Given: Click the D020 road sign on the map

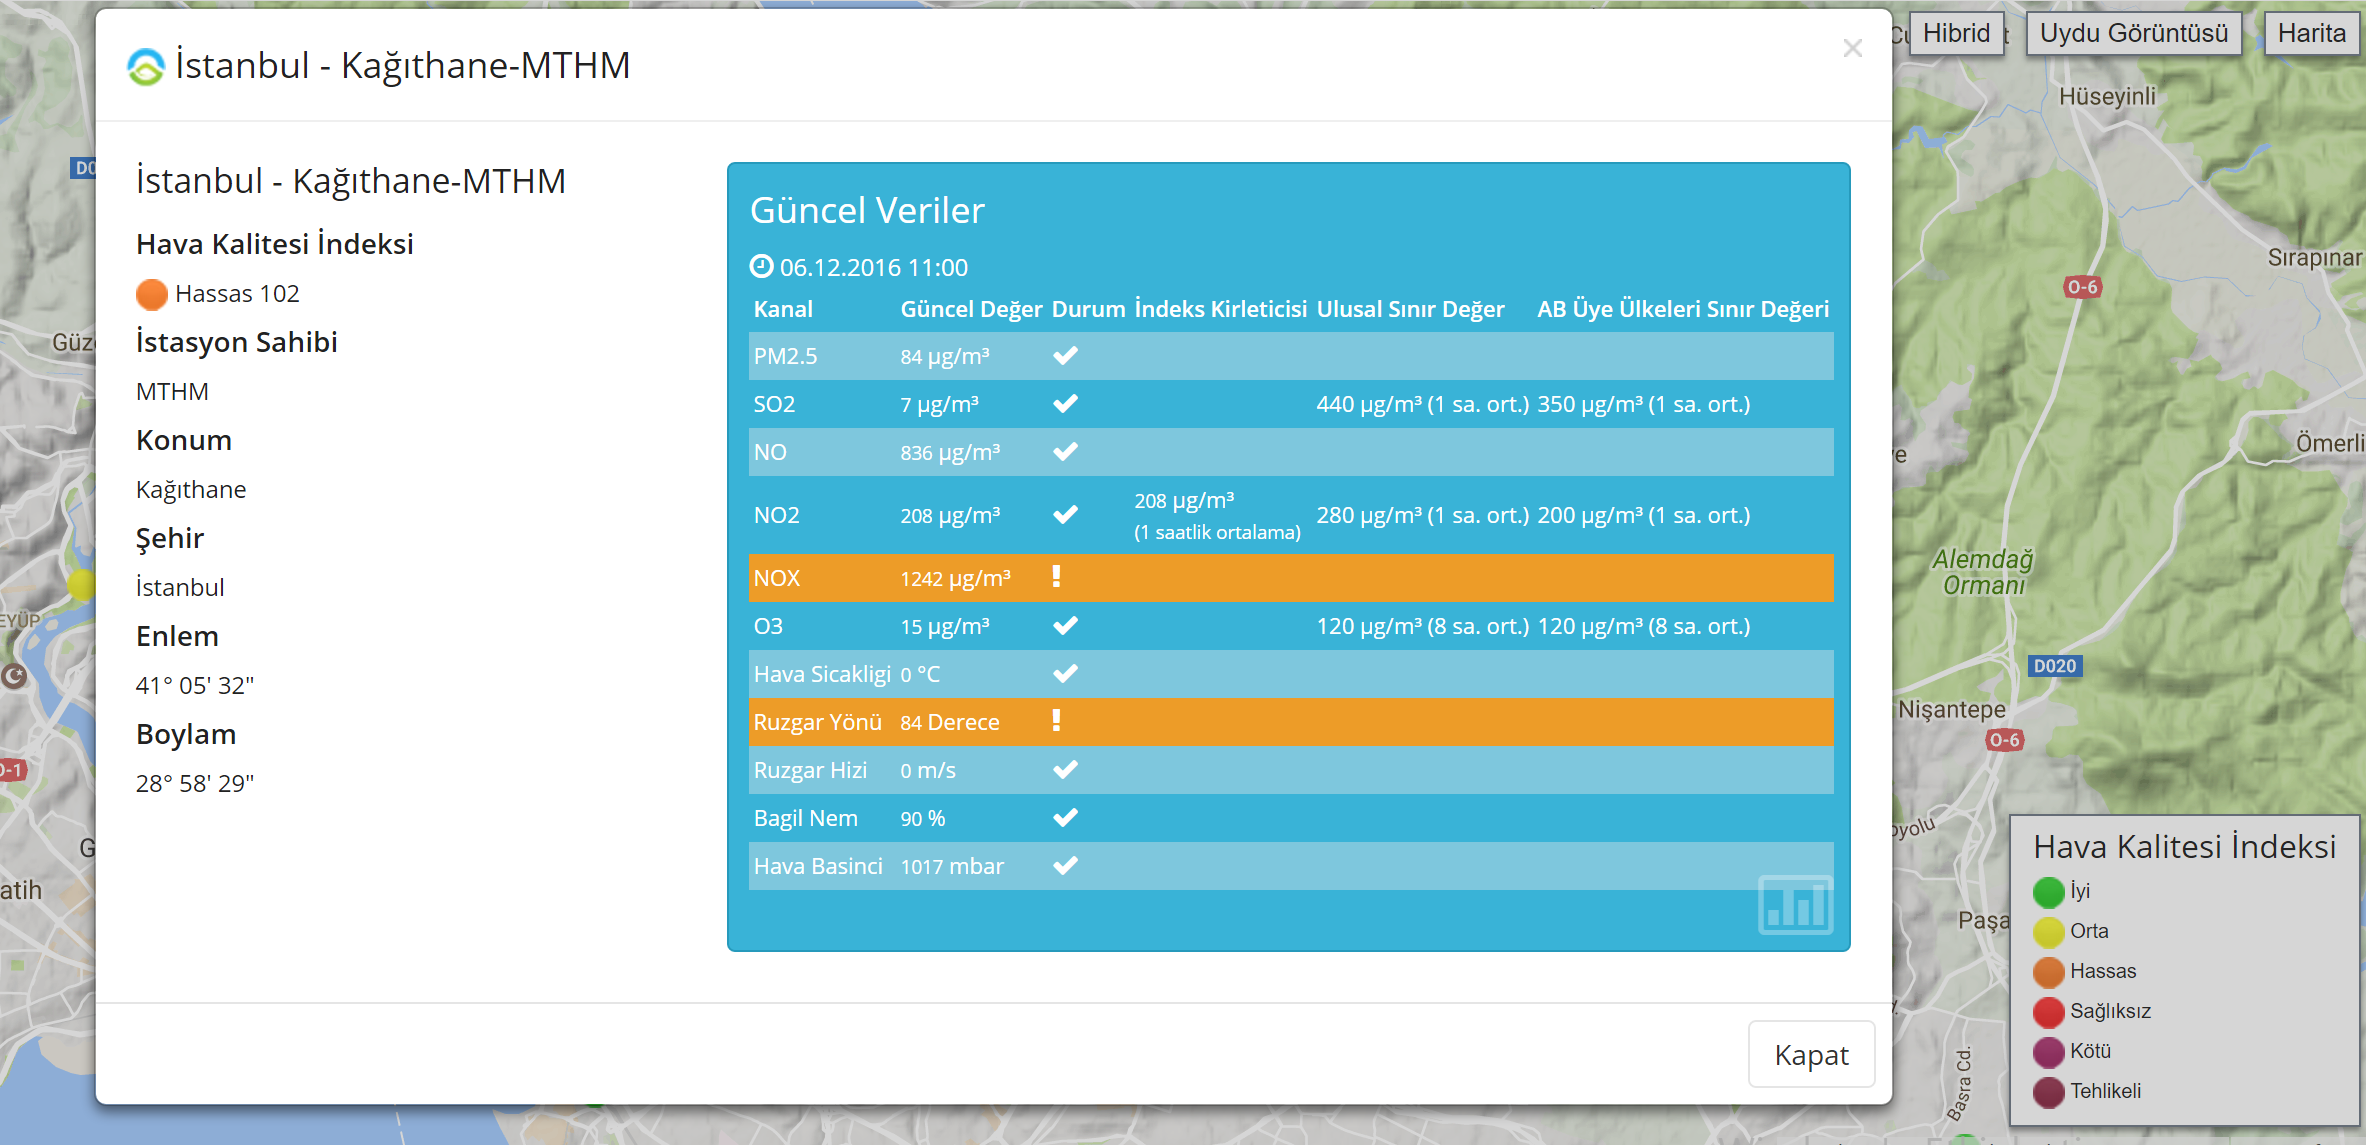Looking at the screenshot, I should (2055, 666).
